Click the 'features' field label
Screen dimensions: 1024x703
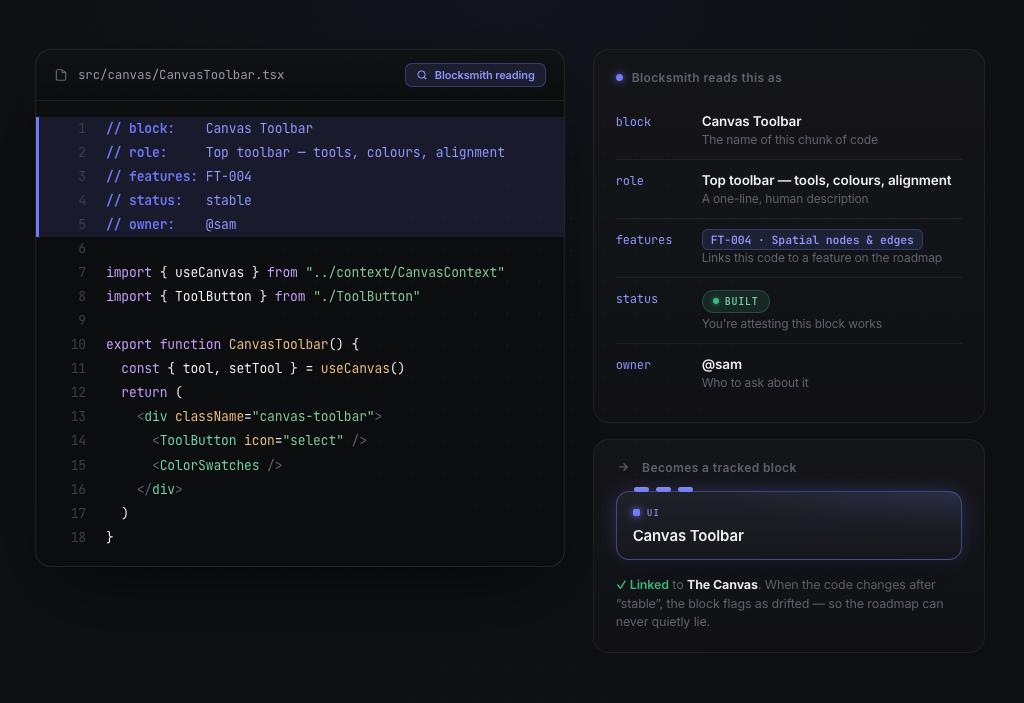pyautogui.click(x=644, y=240)
